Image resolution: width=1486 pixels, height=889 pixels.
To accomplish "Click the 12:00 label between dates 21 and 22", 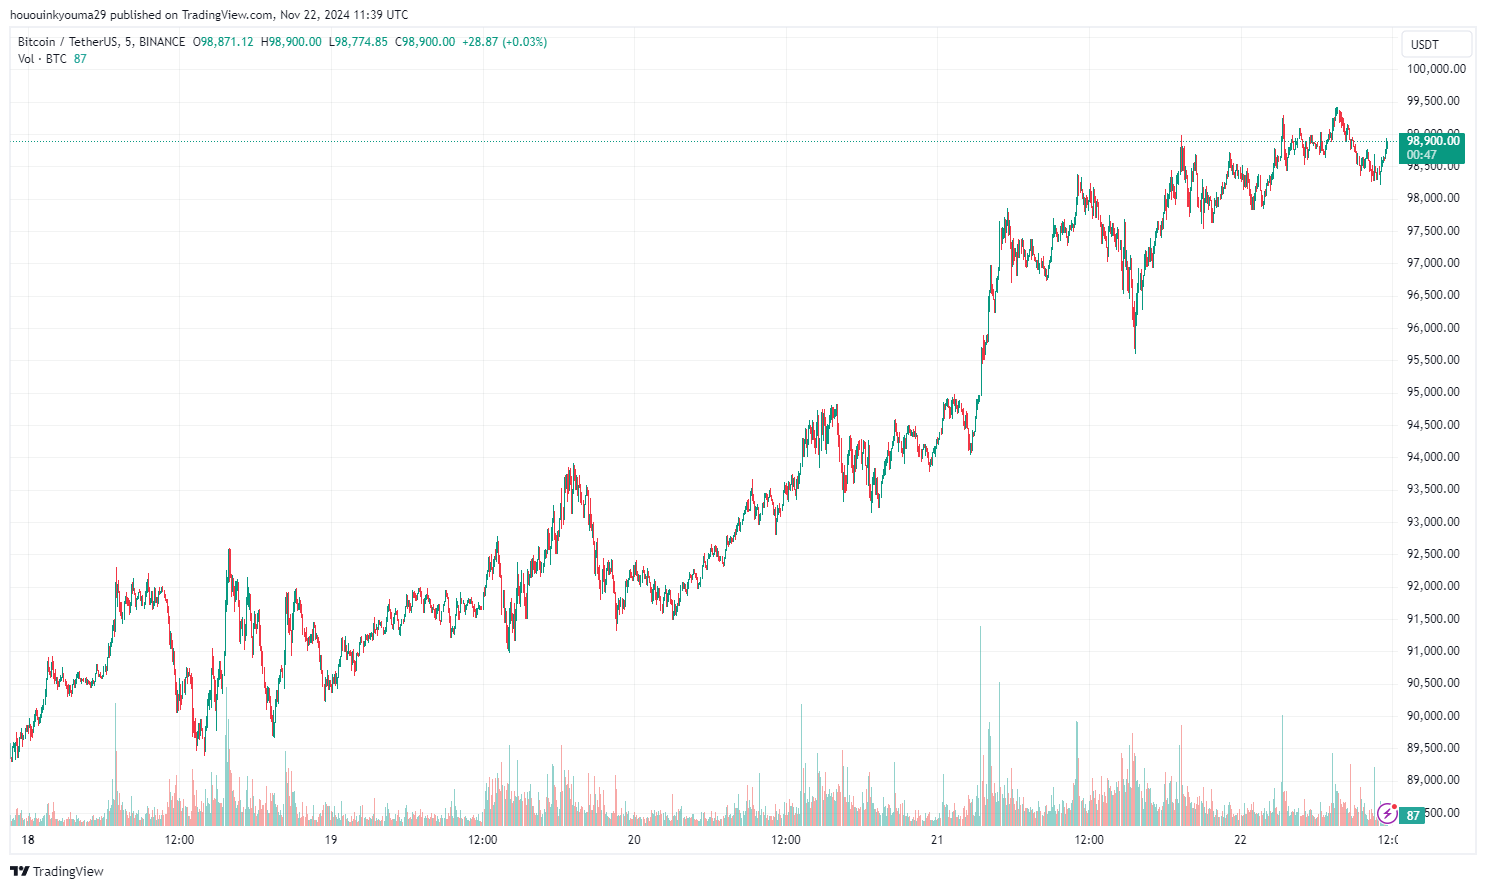I will pyautogui.click(x=1089, y=840).
